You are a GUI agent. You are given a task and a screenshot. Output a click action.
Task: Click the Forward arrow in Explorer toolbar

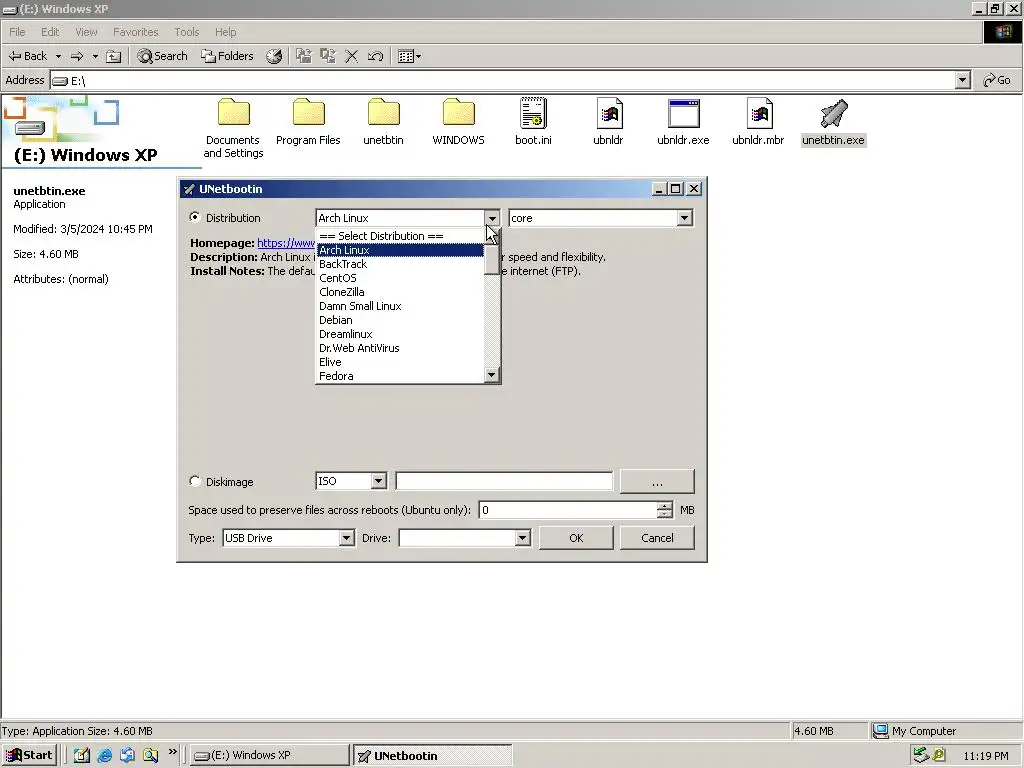coord(77,56)
